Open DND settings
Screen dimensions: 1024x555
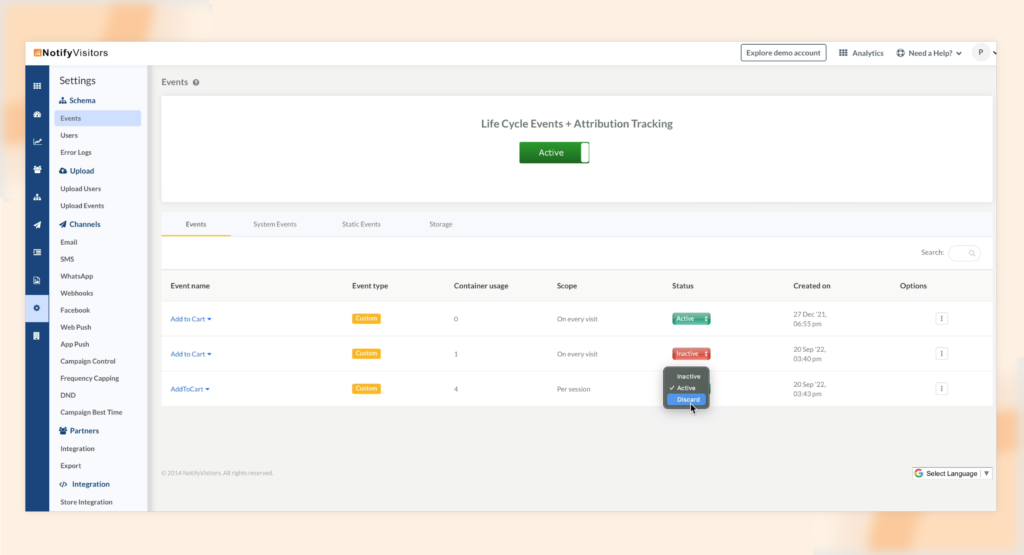pyautogui.click(x=68, y=395)
